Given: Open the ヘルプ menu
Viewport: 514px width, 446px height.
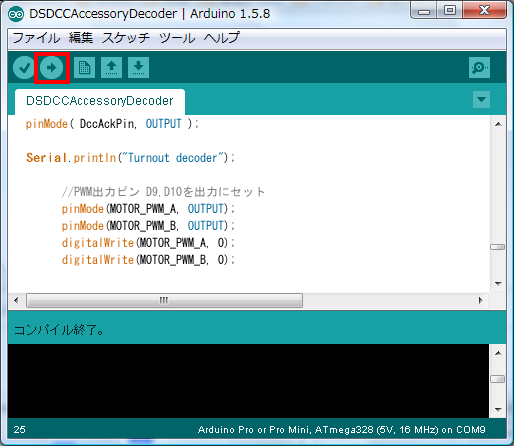Looking at the screenshot, I should [222, 38].
